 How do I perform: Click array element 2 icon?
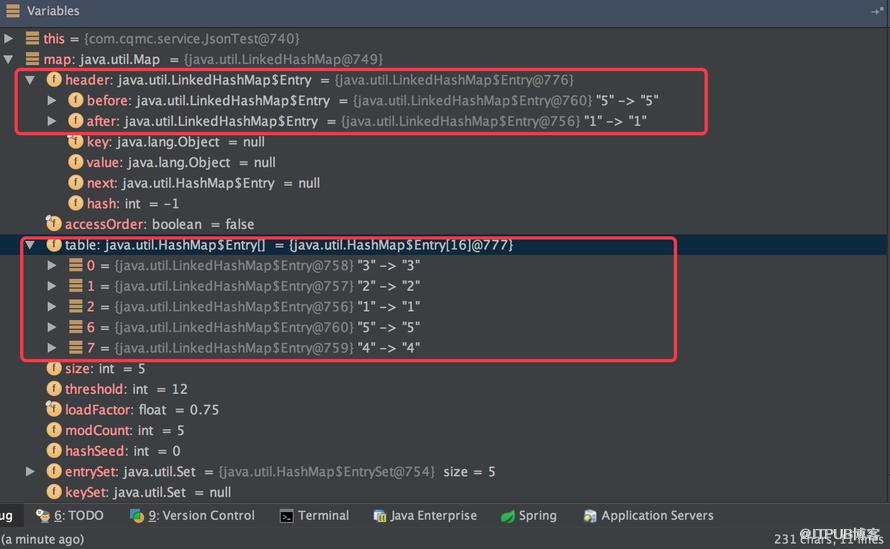click(75, 307)
